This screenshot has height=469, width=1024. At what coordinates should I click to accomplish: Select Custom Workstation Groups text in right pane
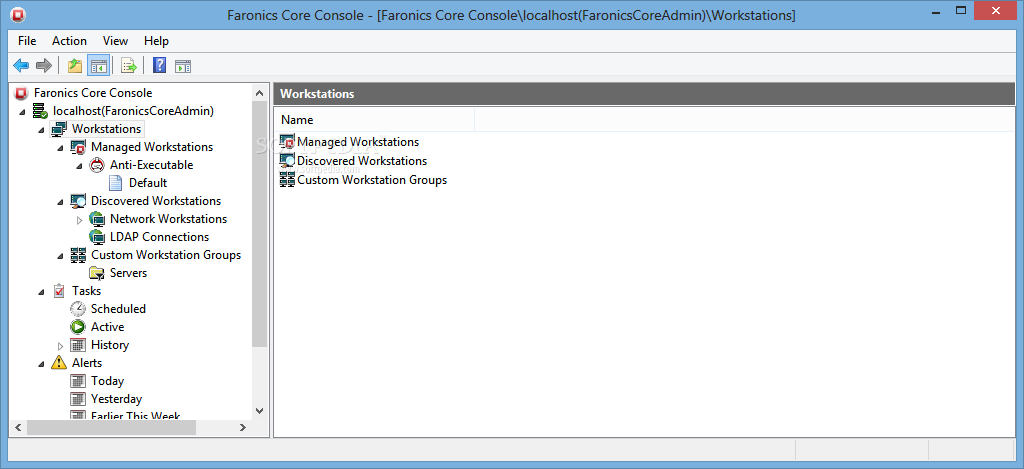click(x=372, y=180)
